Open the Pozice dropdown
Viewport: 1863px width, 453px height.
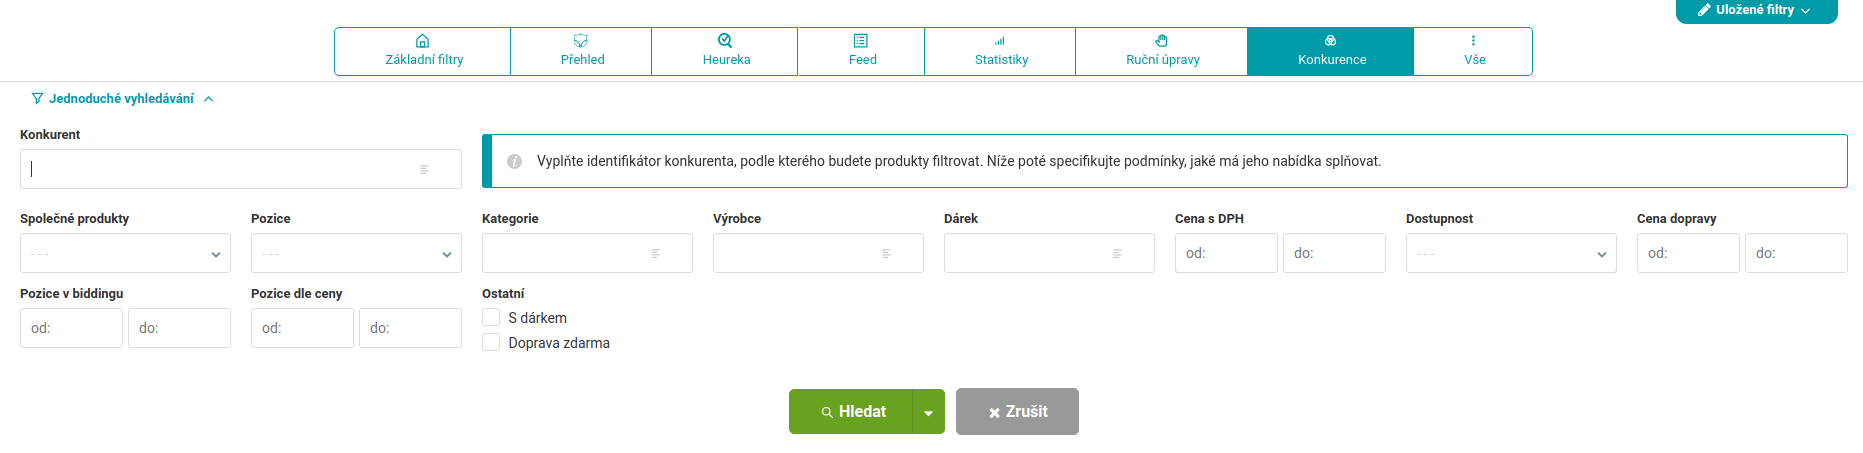coord(356,253)
